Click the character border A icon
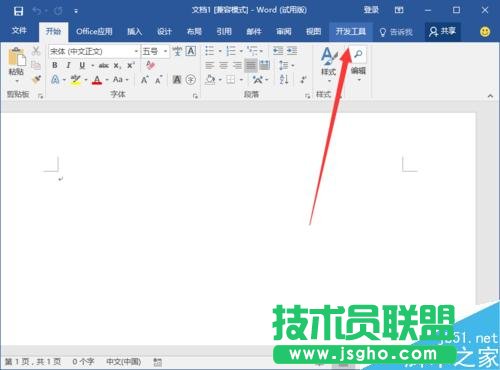 pyautogui.click(x=191, y=51)
